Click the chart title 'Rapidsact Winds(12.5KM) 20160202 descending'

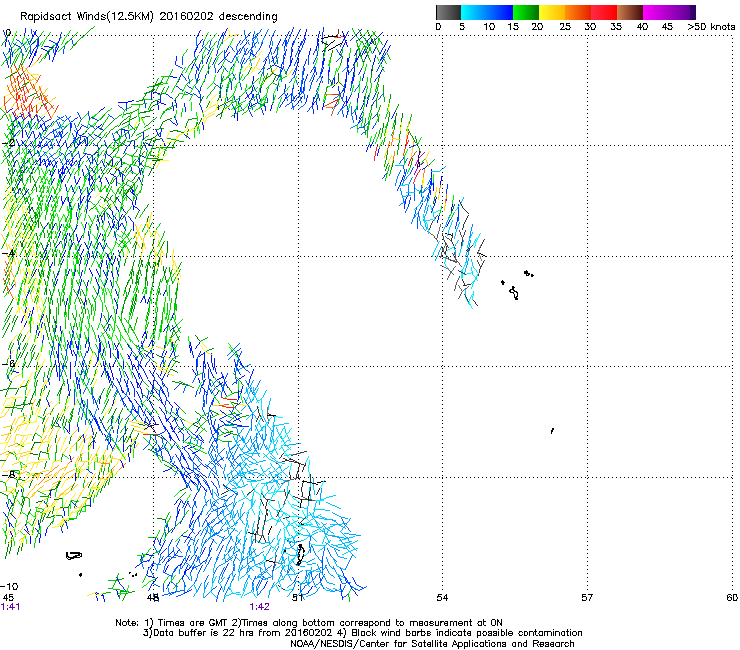click(x=149, y=16)
